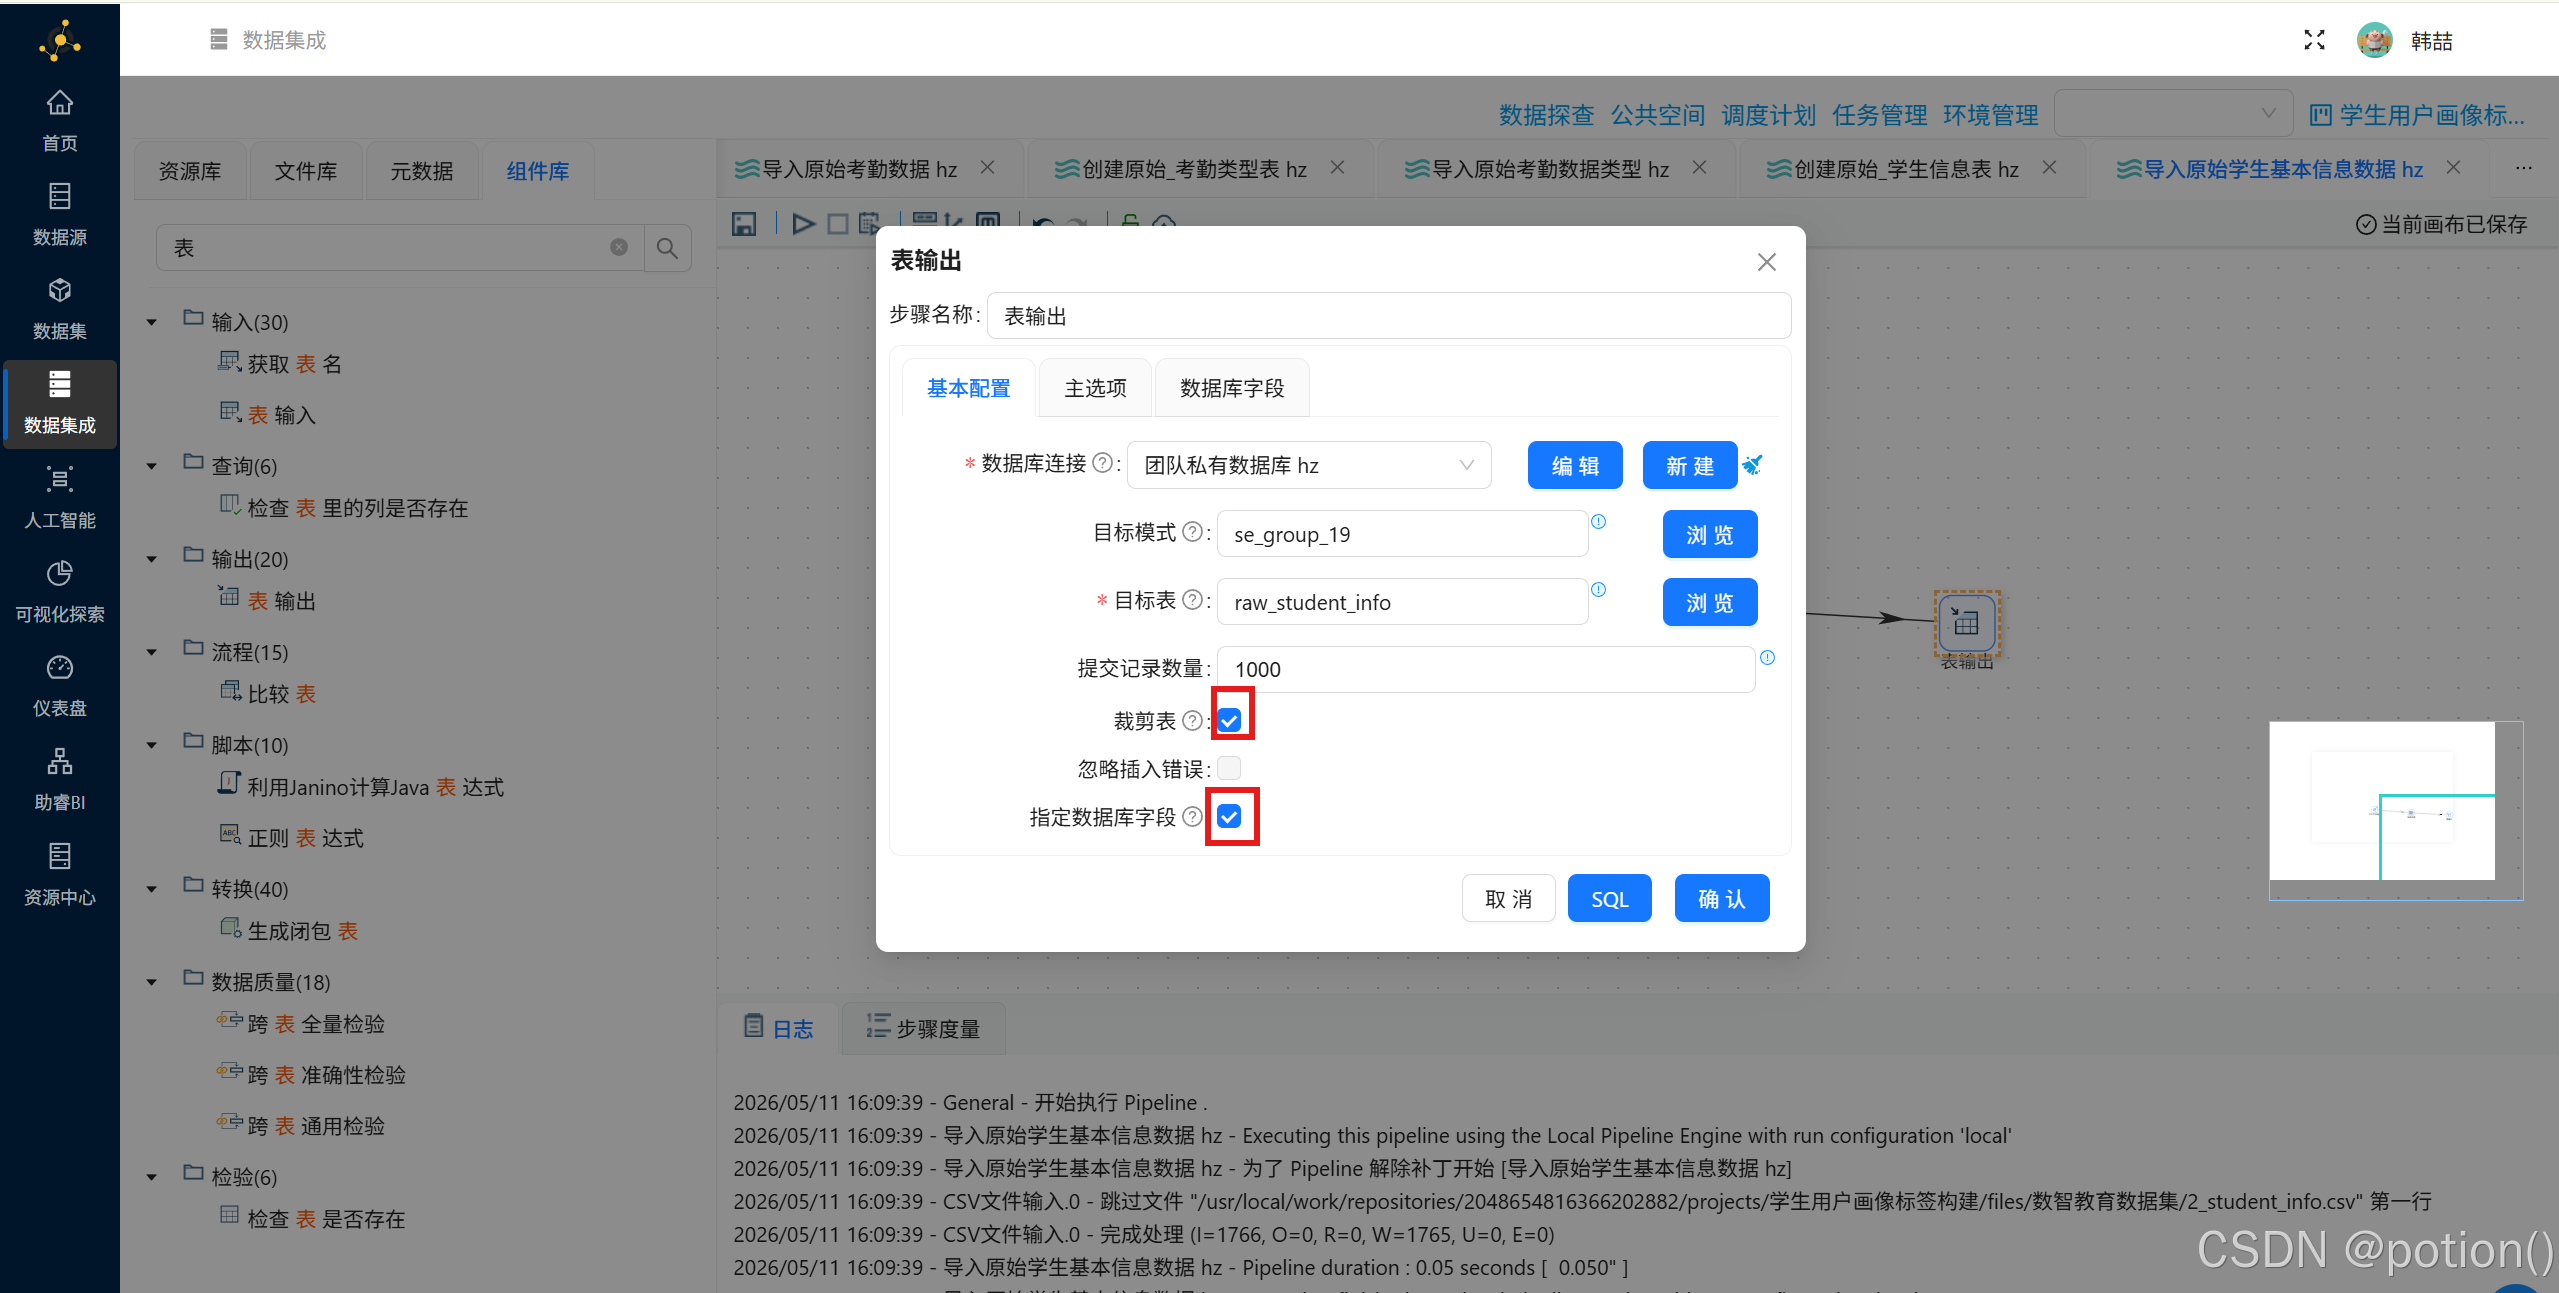Open 人工智能 in the left sidebar

click(60, 498)
